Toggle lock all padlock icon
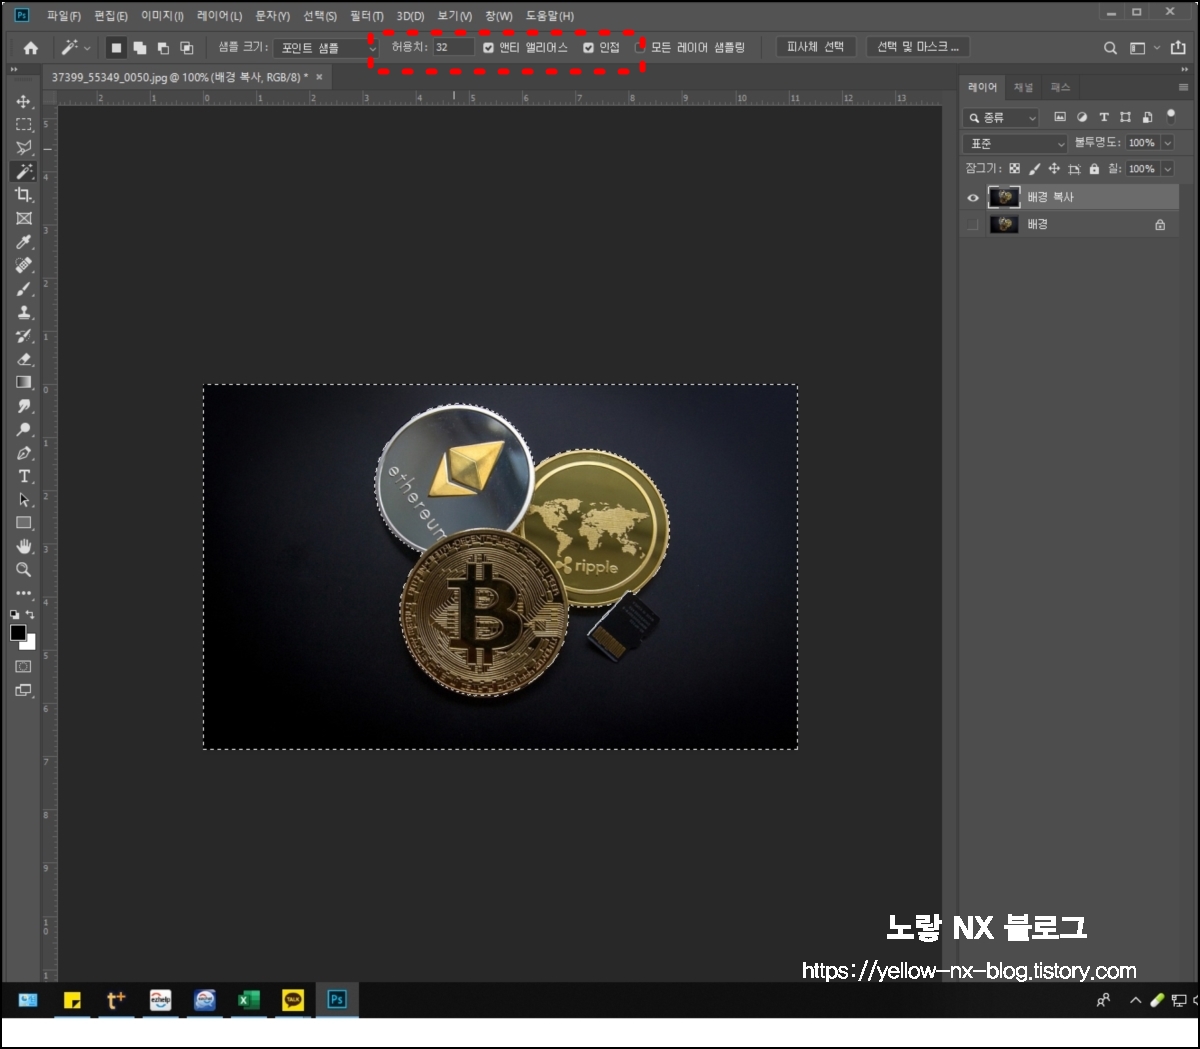1200x1049 pixels. tap(1094, 169)
